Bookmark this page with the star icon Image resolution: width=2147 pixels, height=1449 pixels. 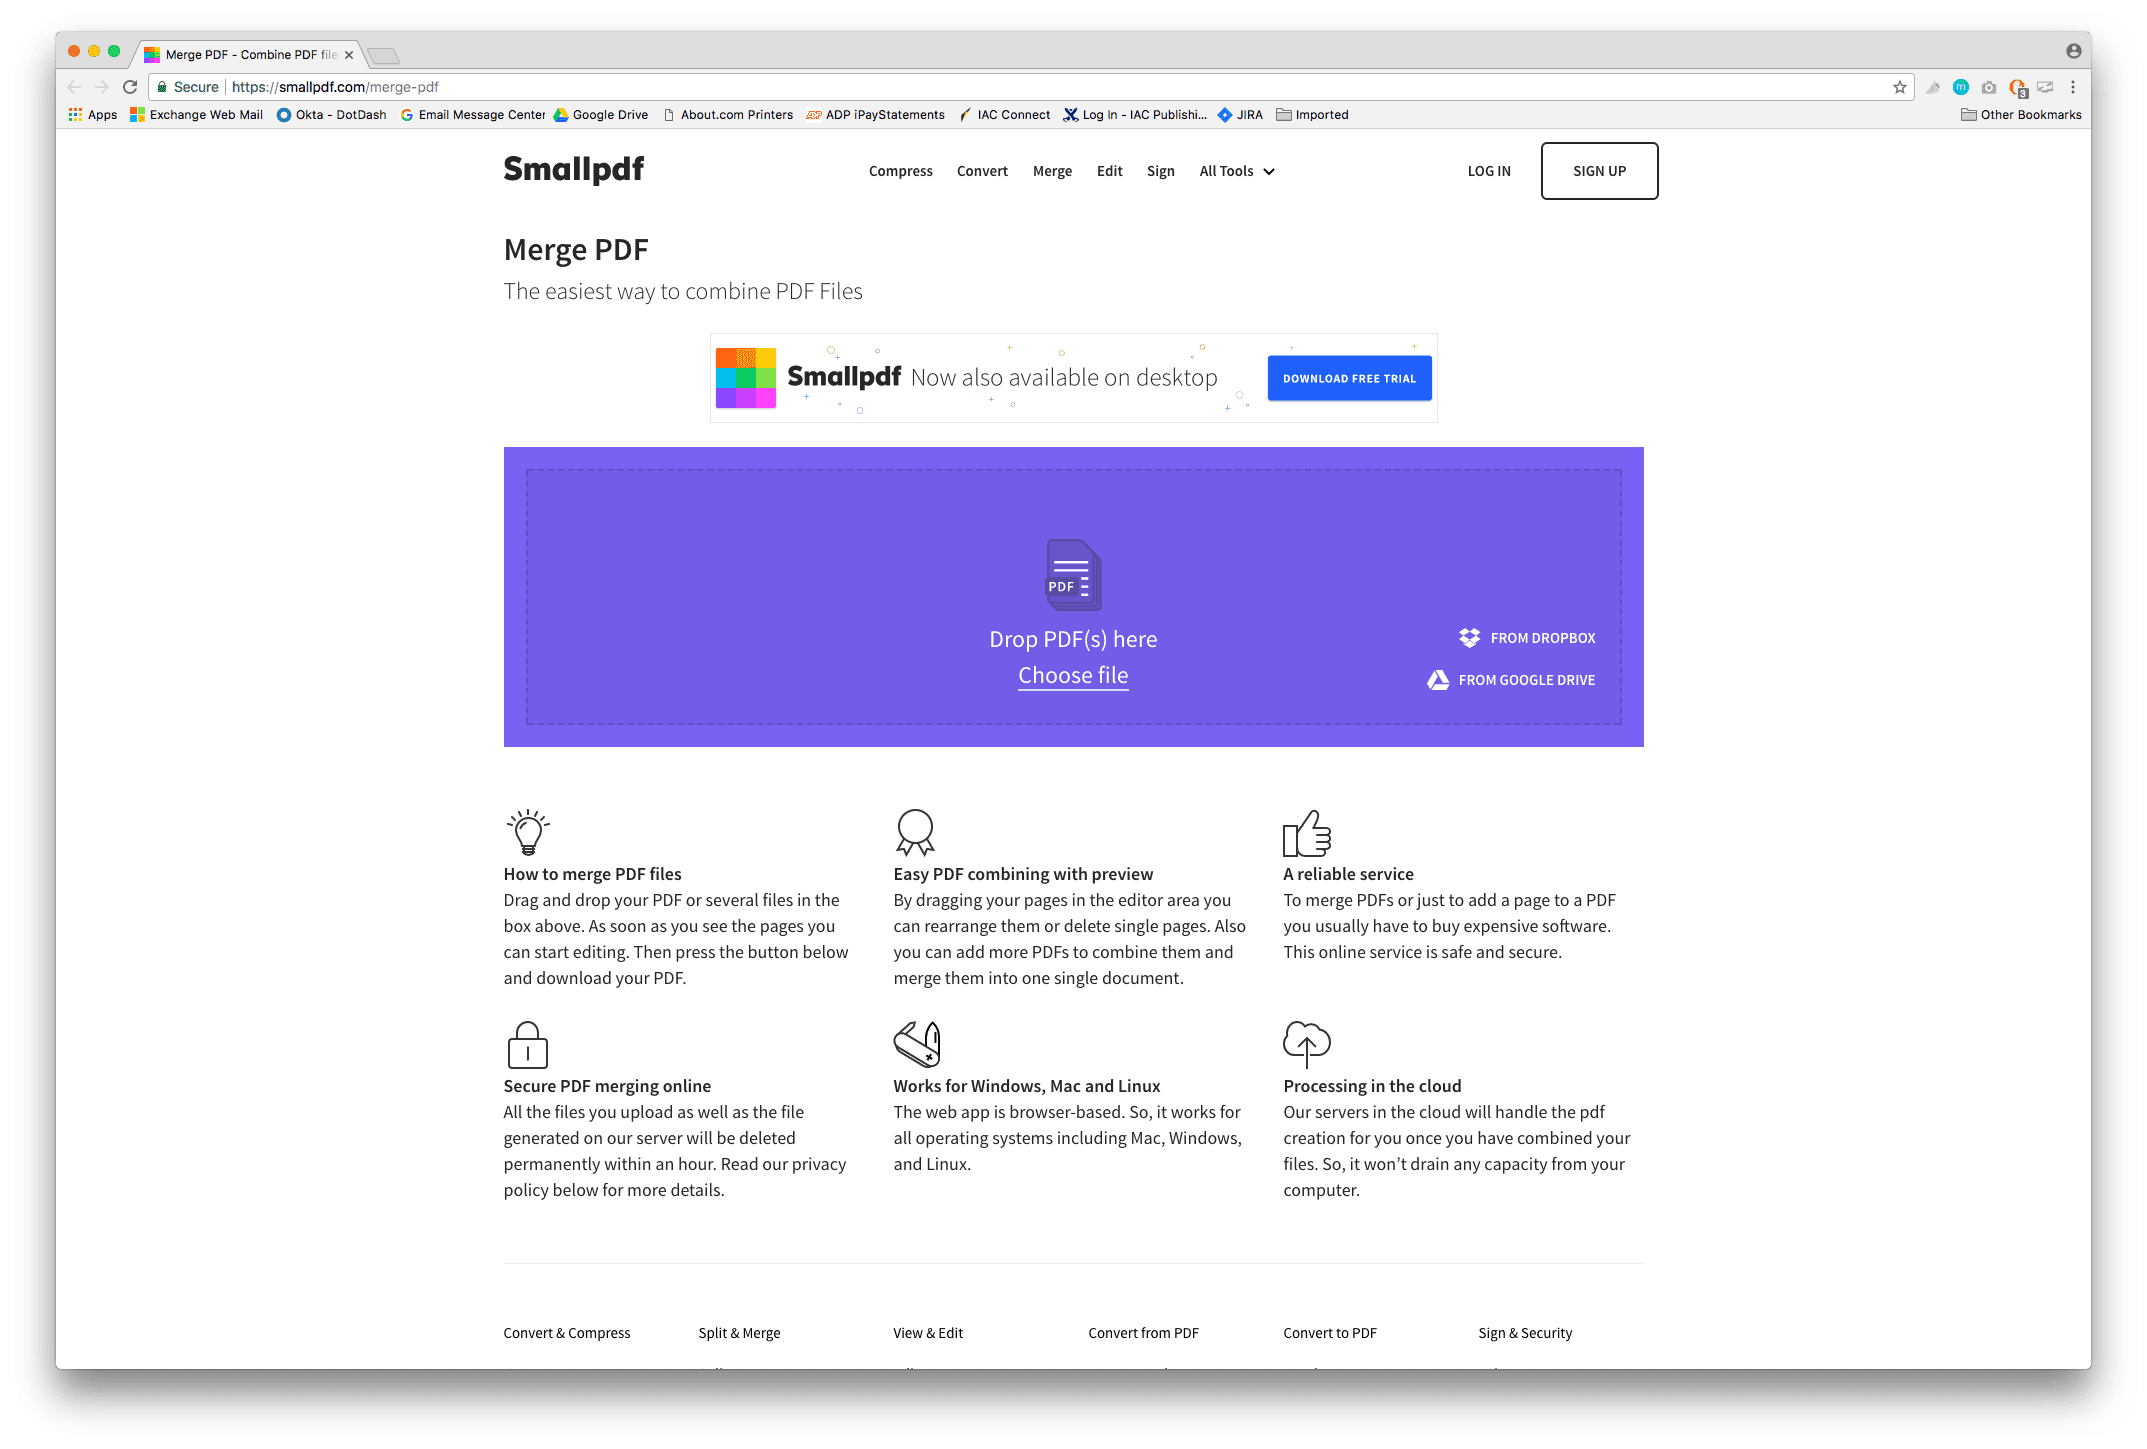pos(1900,87)
